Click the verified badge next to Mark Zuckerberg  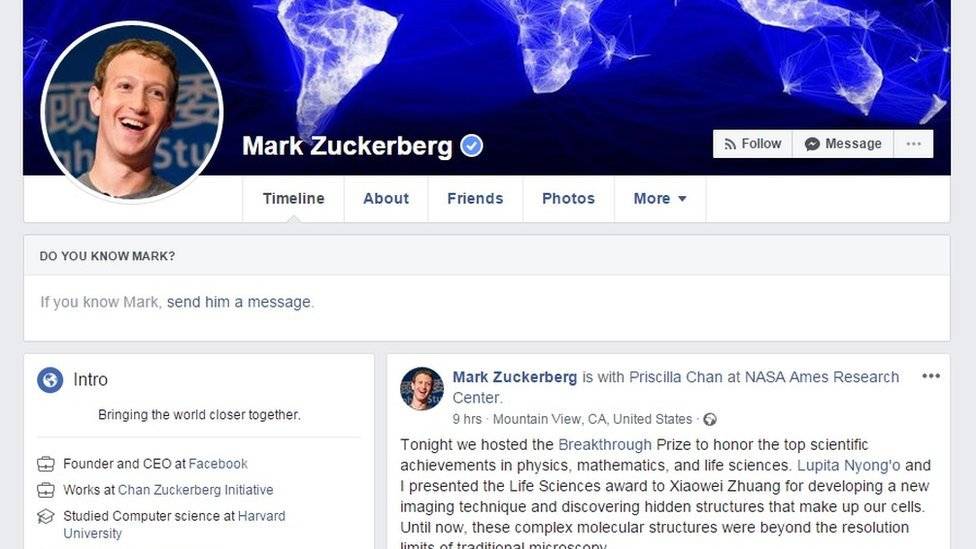pyautogui.click(x=471, y=146)
